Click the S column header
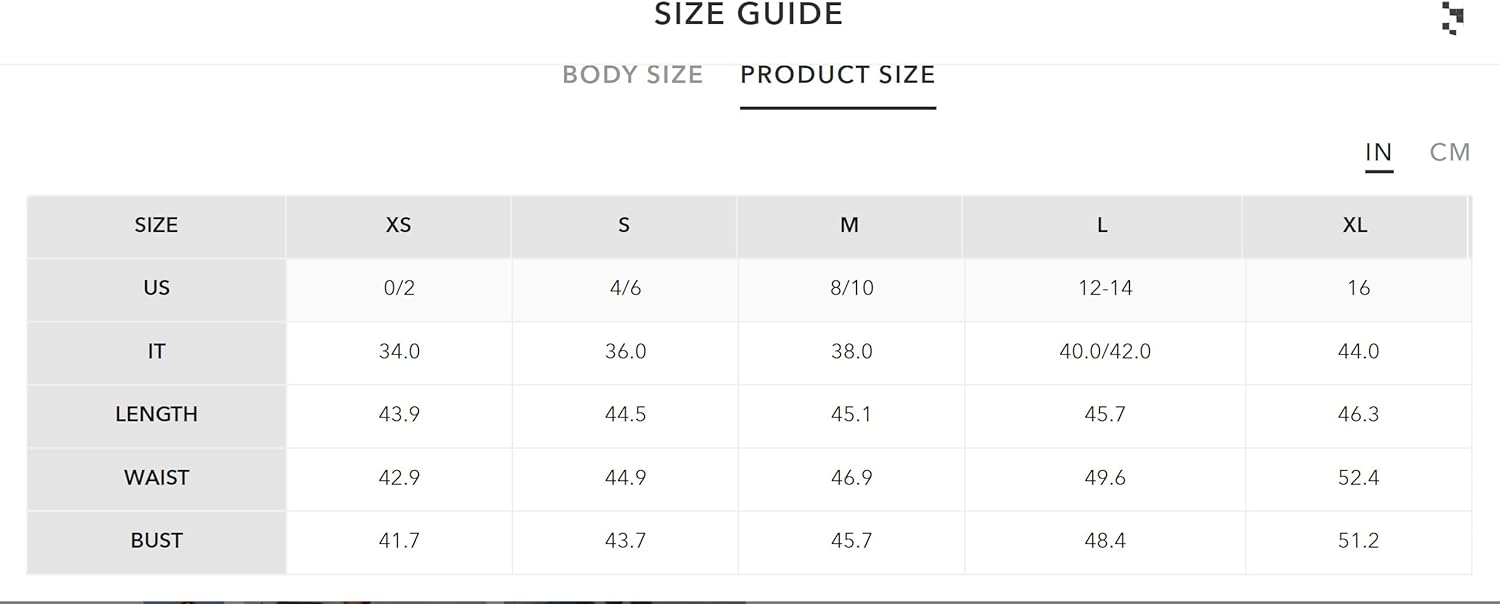Screen dimensions: 1500x604 [x=624, y=226]
